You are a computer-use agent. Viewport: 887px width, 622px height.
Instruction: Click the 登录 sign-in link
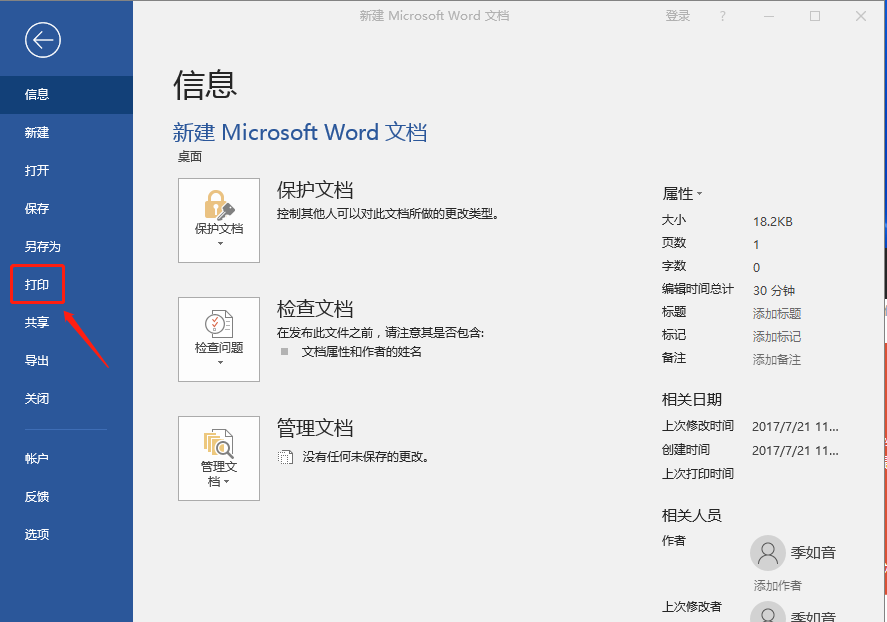(x=678, y=16)
